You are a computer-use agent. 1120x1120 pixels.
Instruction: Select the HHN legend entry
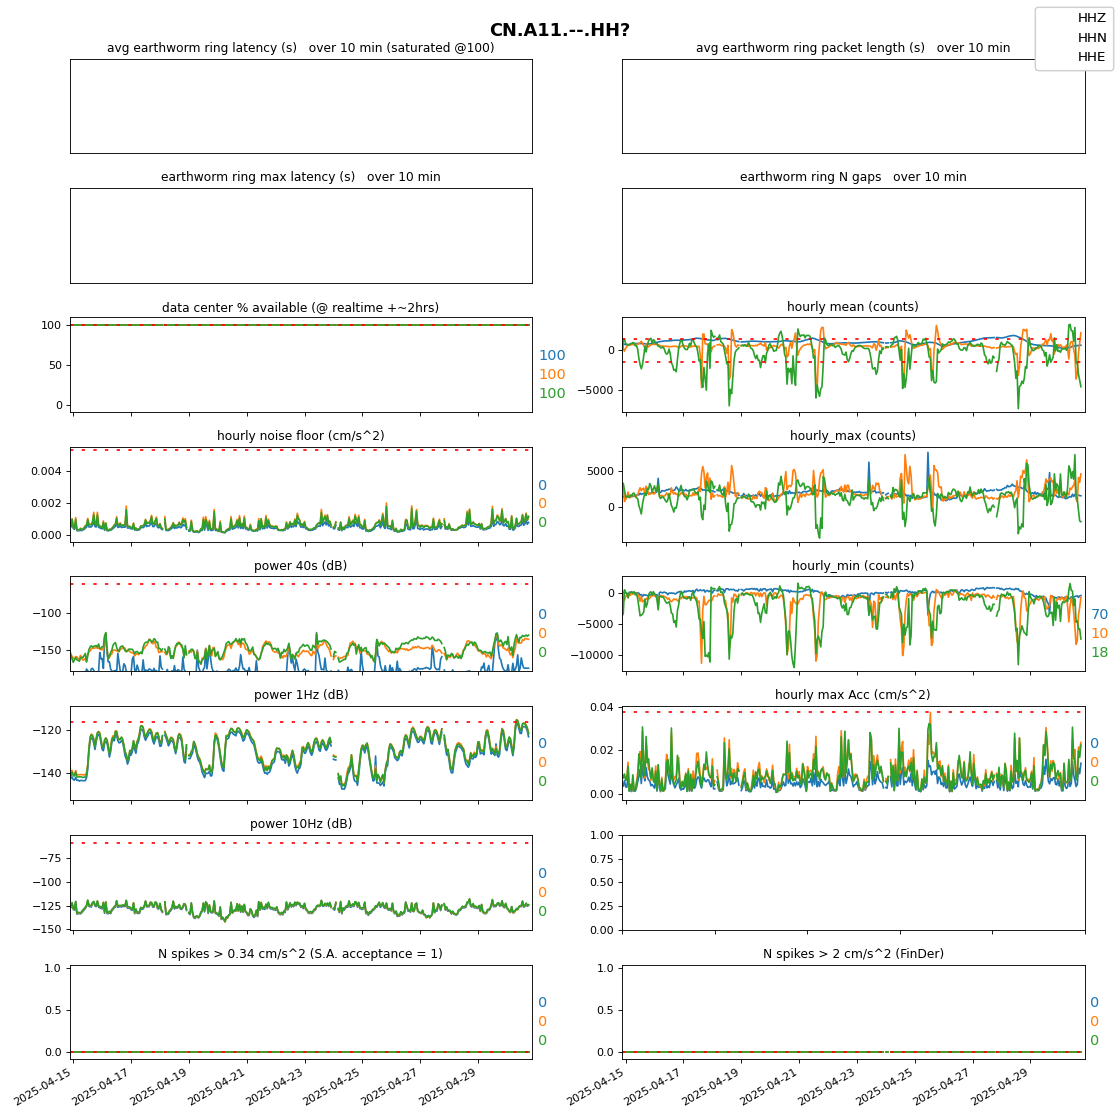pos(1091,37)
